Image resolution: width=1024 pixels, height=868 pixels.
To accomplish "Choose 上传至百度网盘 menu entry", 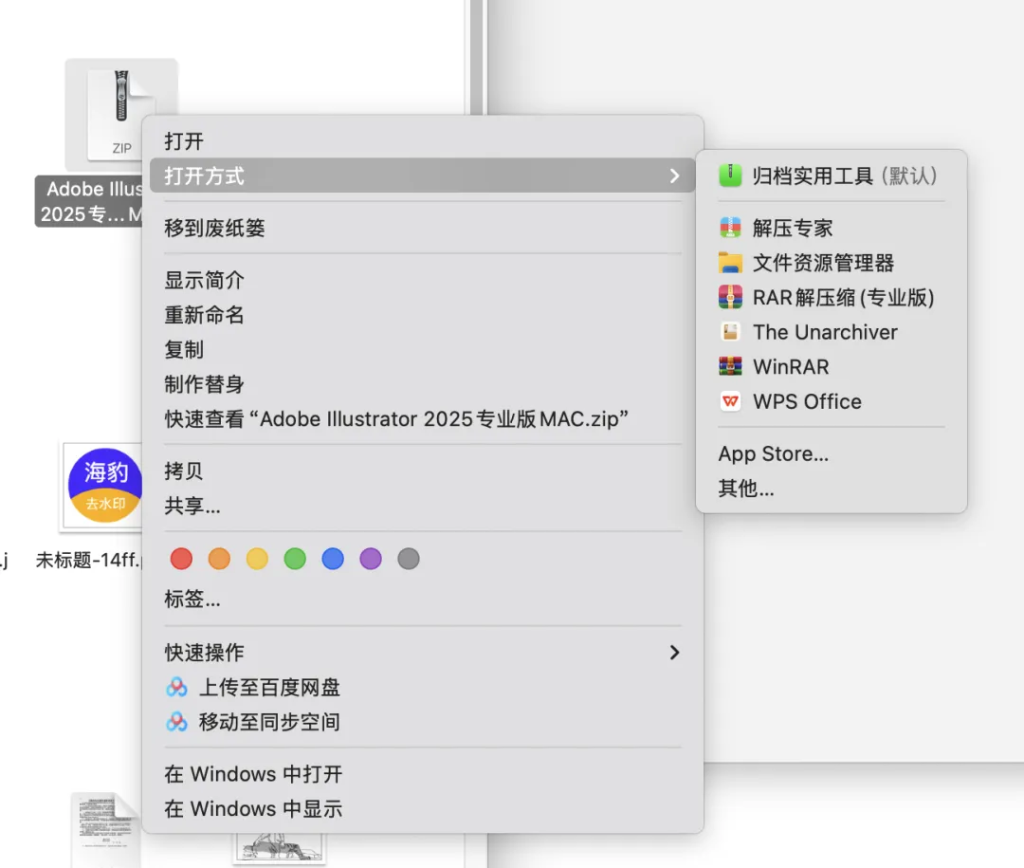I will coord(422,687).
